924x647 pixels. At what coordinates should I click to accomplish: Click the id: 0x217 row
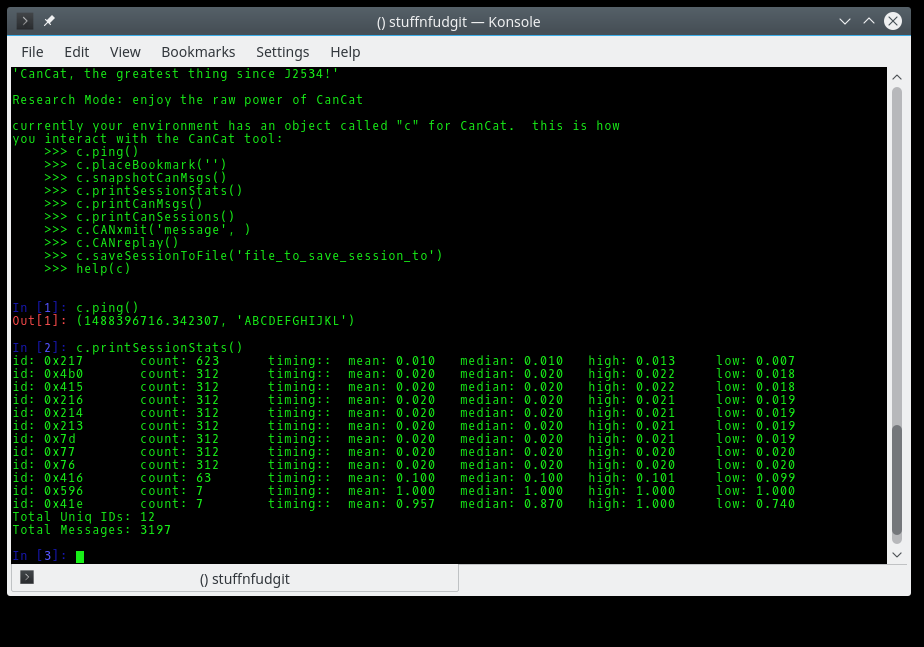click(x=404, y=361)
